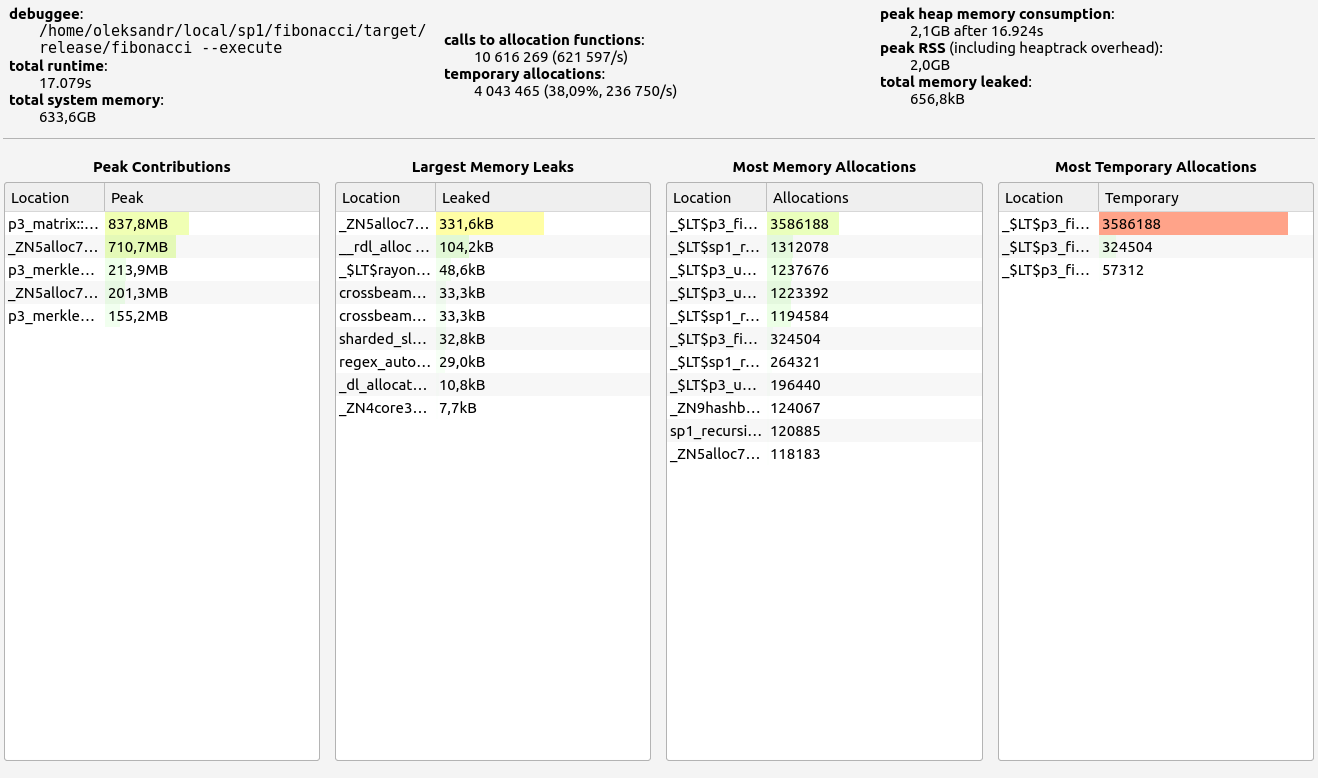Select the p3_matrix row with 837,8MB peak
Image resolution: width=1318 pixels, height=778 pixels.
pyautogui.click(x=55, y=224)
